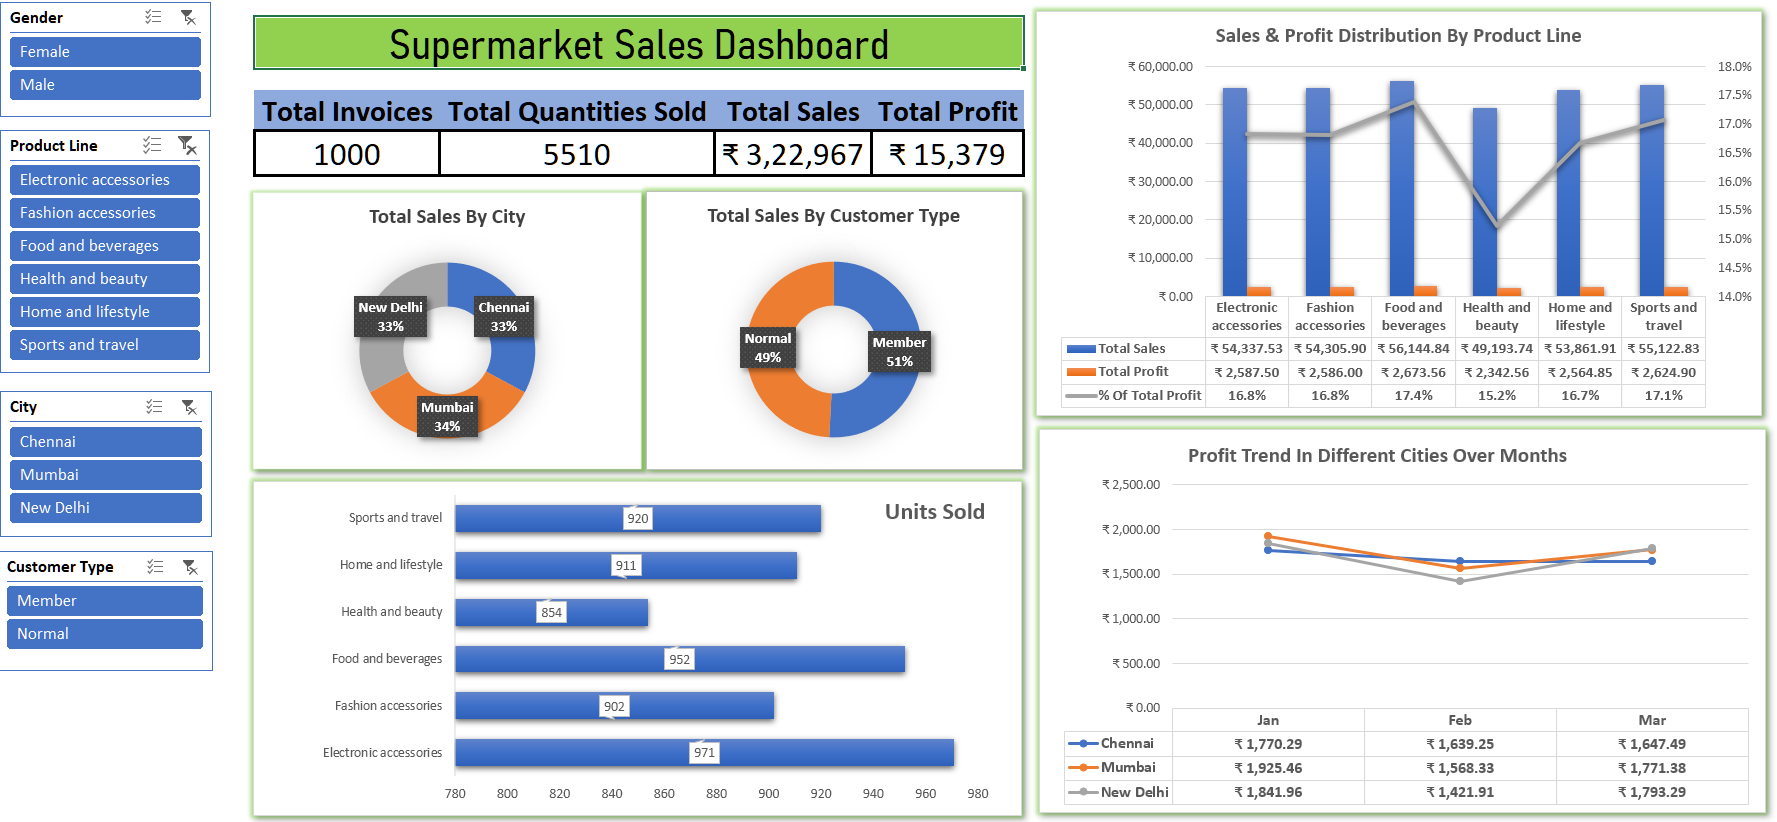The image size is (1777, 822).
Task: Filter by Normal customer type
Action: coord(105,634)
